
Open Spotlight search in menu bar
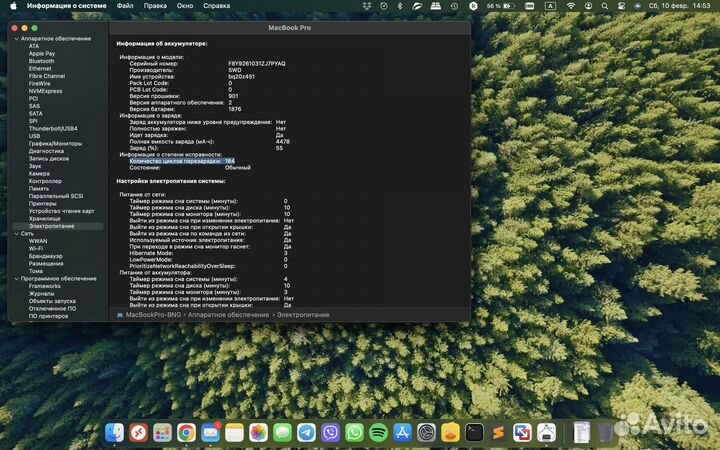(605, 6)
